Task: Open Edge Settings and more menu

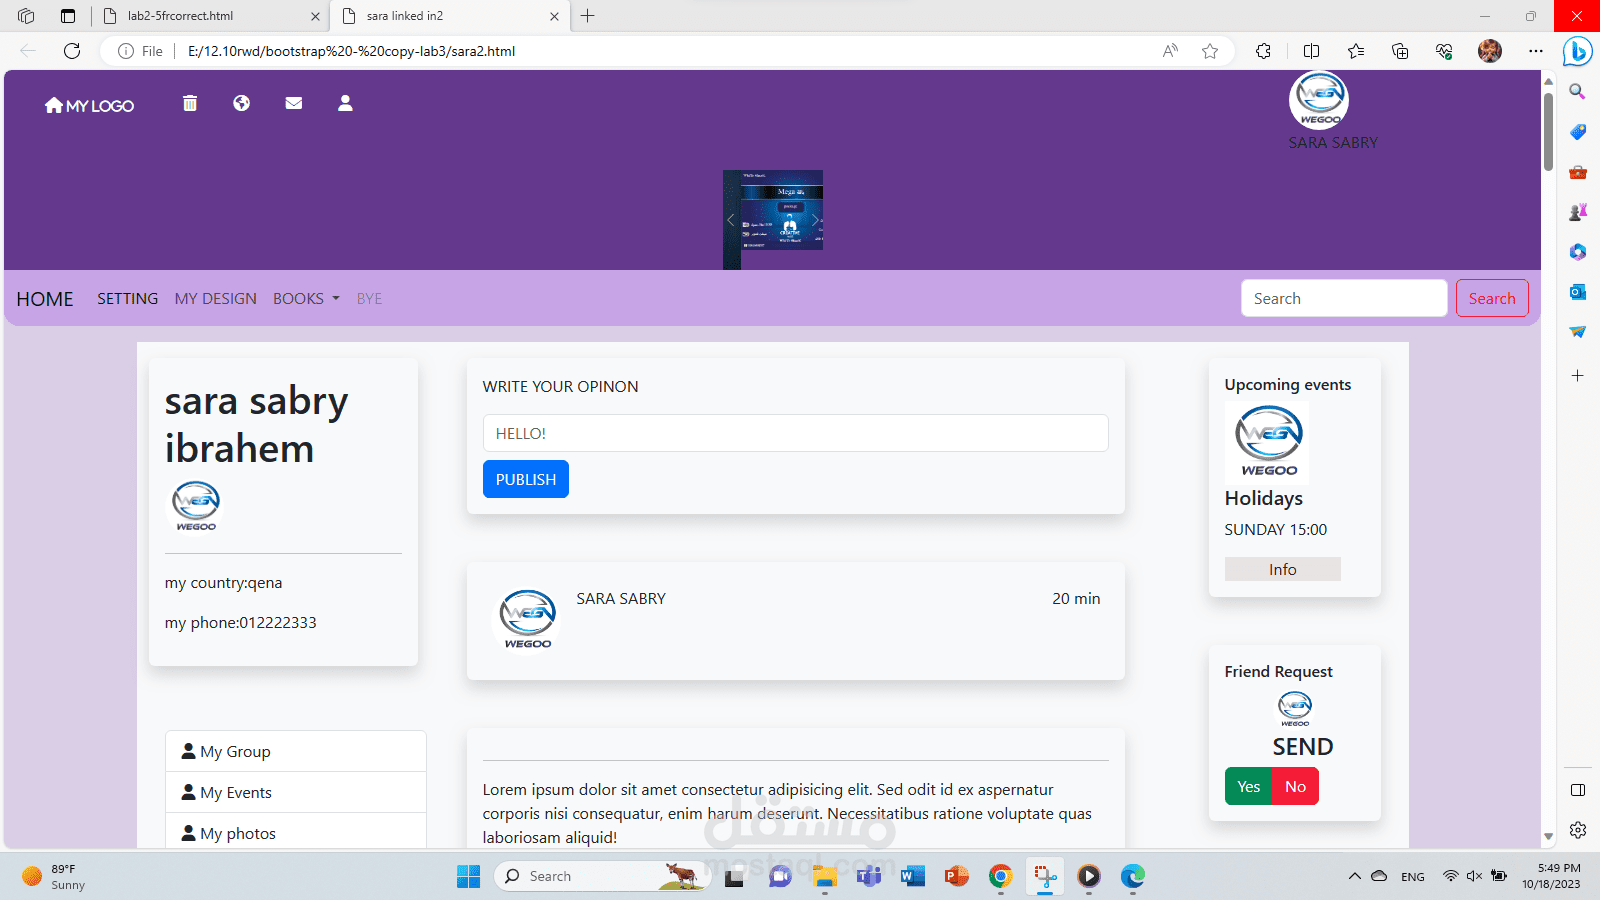Action: [1536, 51]
